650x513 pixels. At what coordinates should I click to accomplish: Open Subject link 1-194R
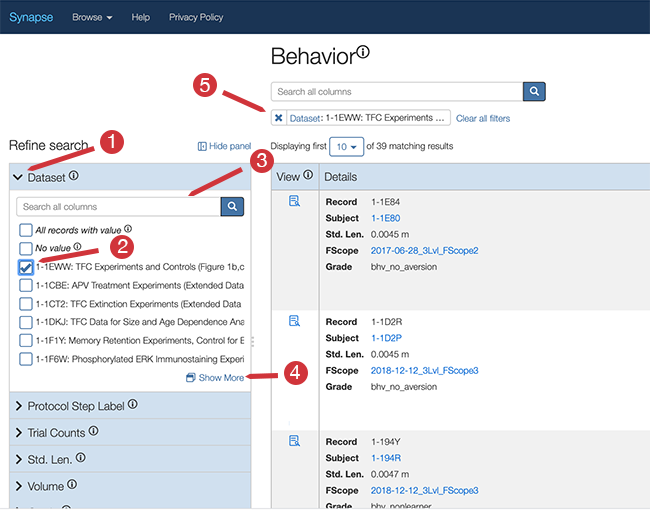coord(386,458)
